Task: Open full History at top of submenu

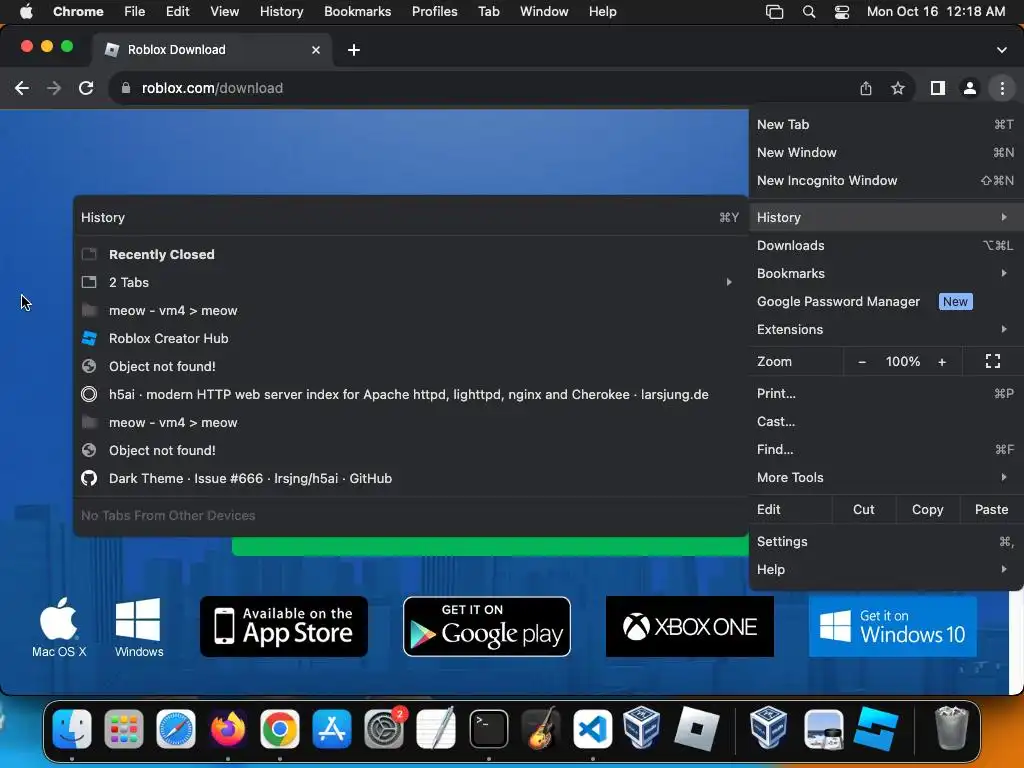Action: click(410, 217)
